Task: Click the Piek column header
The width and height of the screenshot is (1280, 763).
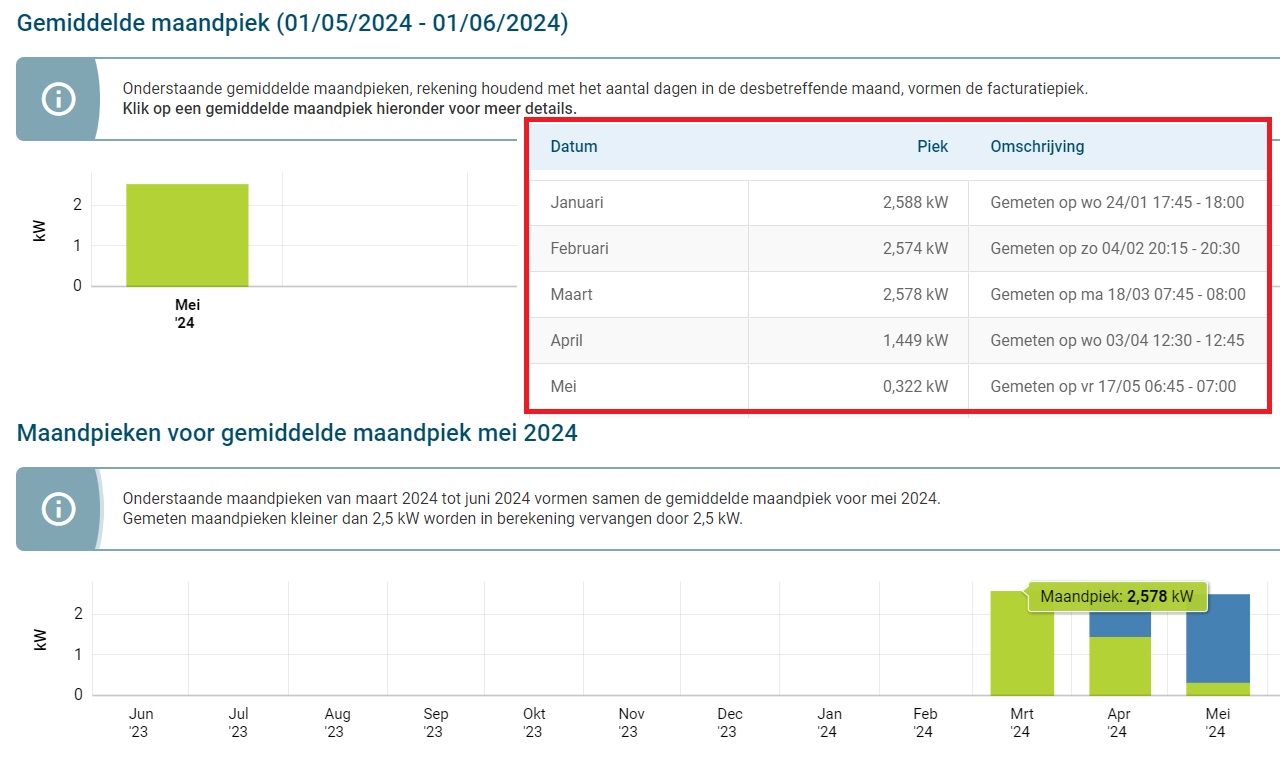Action: coord(932,146)
